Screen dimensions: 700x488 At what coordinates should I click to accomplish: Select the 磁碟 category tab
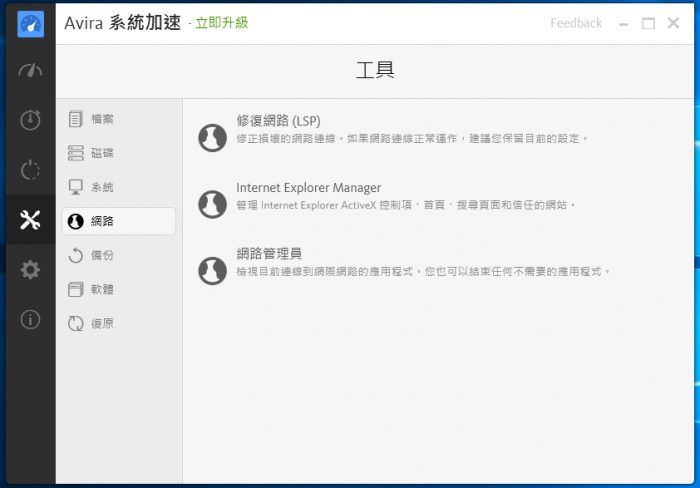[119, 153]
